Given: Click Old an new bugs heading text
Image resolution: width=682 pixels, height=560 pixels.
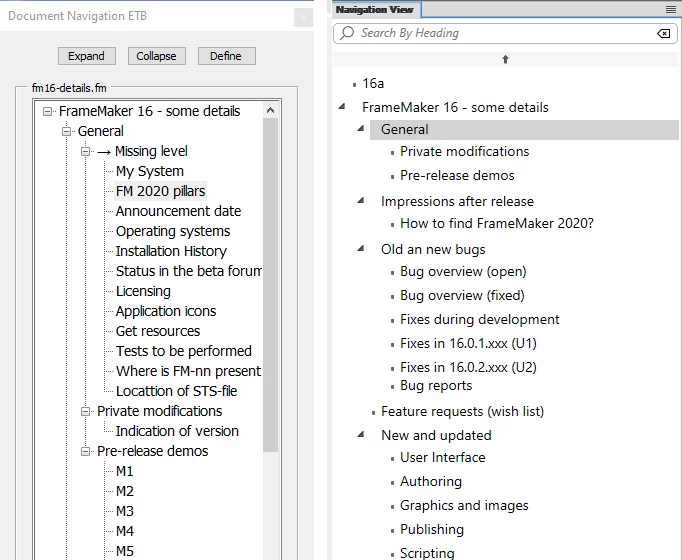Looking at the screenshot, I should coord(433,250).
